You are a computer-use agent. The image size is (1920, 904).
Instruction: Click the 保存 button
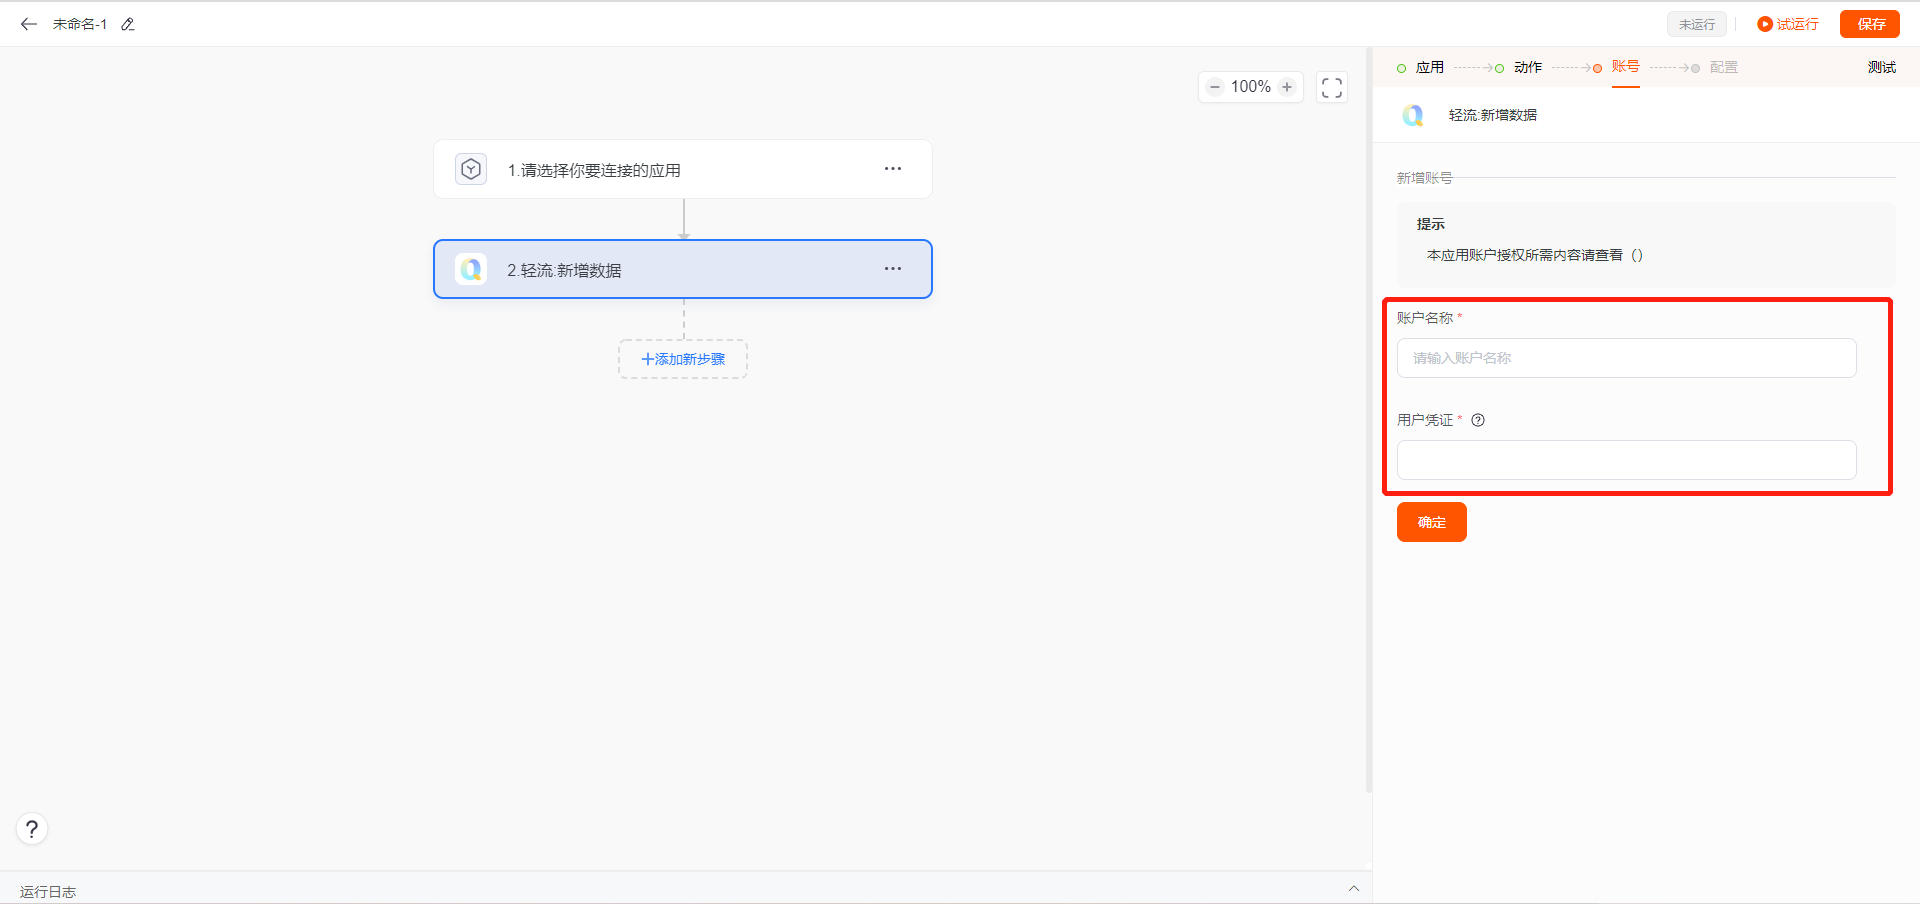(x=1869, y=24)
